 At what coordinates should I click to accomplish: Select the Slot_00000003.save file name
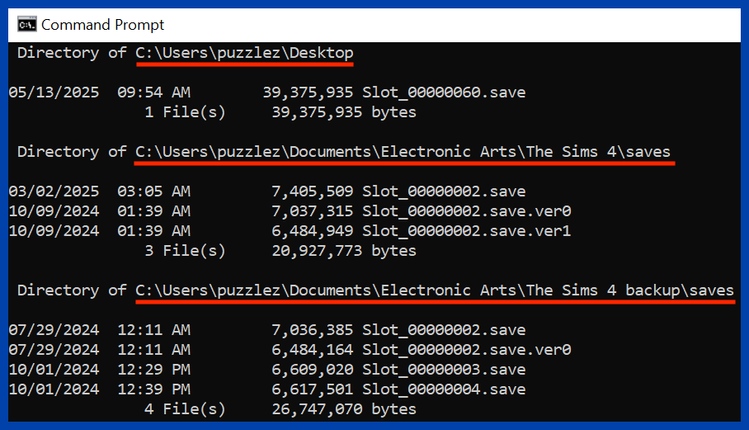pyautogui.click(x=444, y=369)
